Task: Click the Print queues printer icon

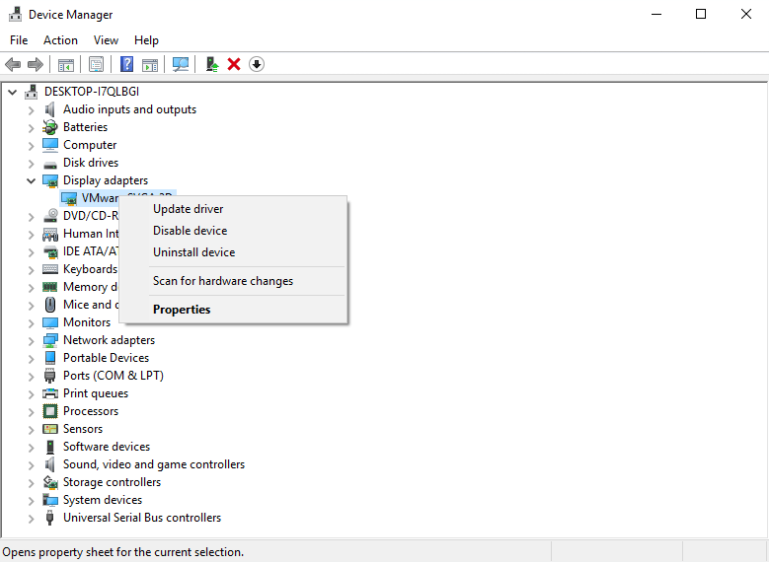Action: tap(50, 393)
